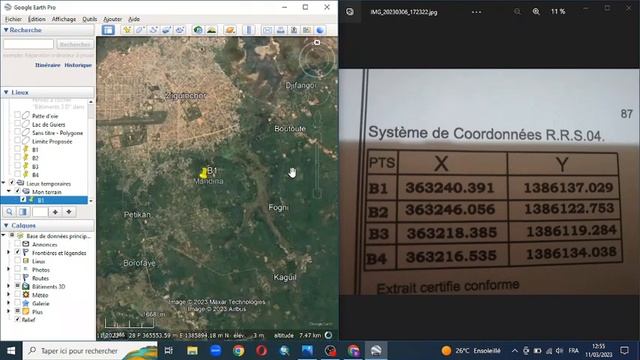640x360 pixels.
Task: Open the three-dots menu in photo viewer
Action: 476,12
